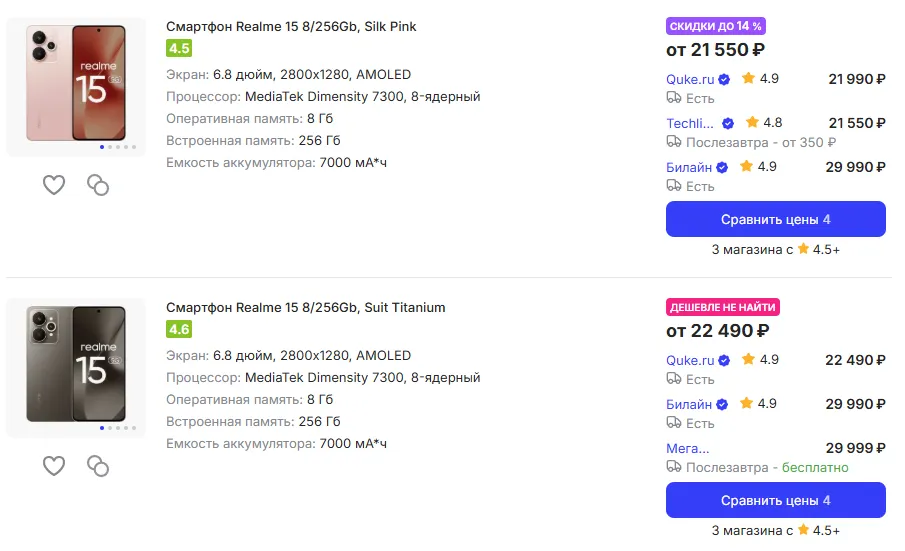The width and height of the screenshot is (905, 551).
Task: Open Смартфон Realme 15 Suit Titanium title link
Action: coord(306,307)
